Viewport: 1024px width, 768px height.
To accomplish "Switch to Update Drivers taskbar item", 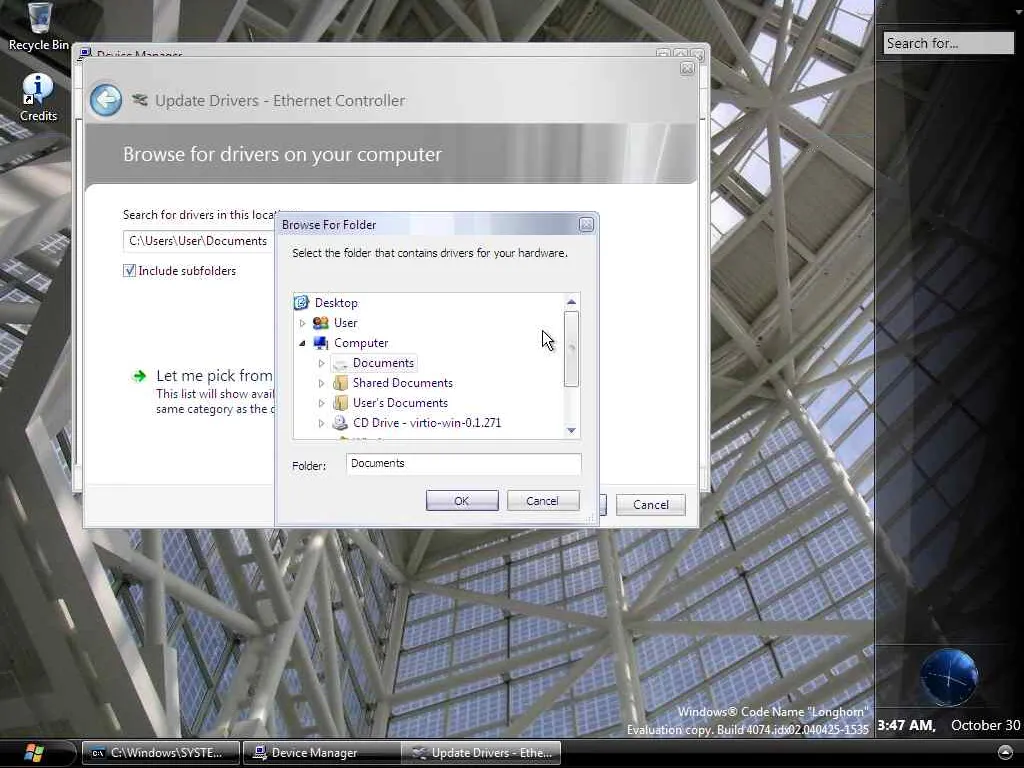I will (481, 753).
